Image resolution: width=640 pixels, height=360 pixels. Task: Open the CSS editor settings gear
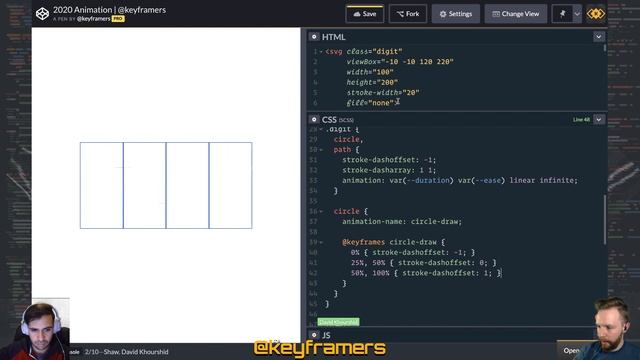314,120
